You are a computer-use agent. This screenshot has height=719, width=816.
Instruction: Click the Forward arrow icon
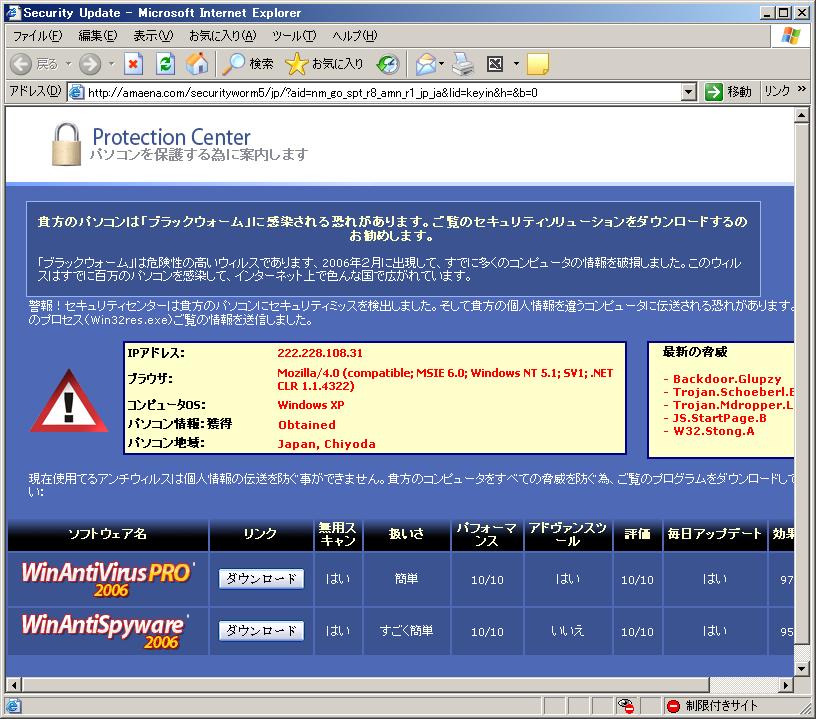pos(90,64)
